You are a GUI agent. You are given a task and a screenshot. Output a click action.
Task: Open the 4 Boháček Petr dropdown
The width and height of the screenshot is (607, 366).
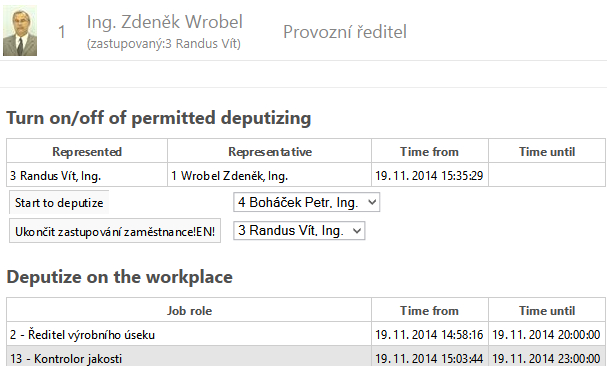click(306, 202)
